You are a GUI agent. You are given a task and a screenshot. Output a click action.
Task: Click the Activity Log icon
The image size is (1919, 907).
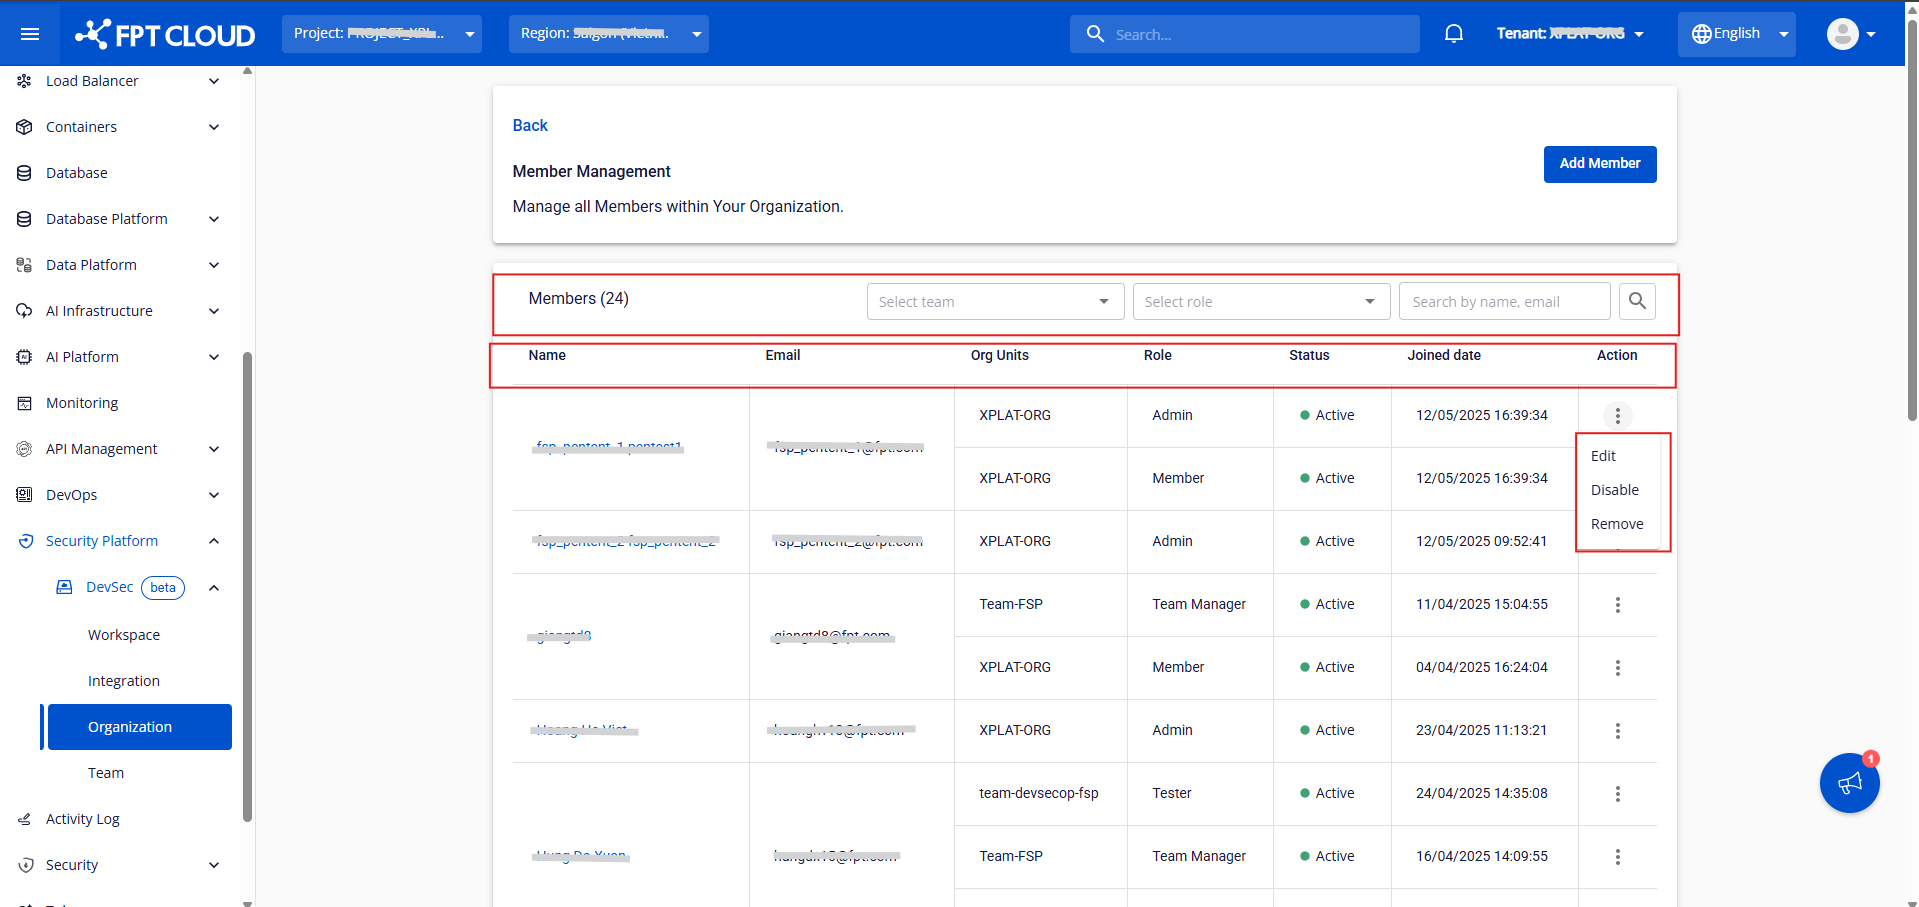pos(24,819)
